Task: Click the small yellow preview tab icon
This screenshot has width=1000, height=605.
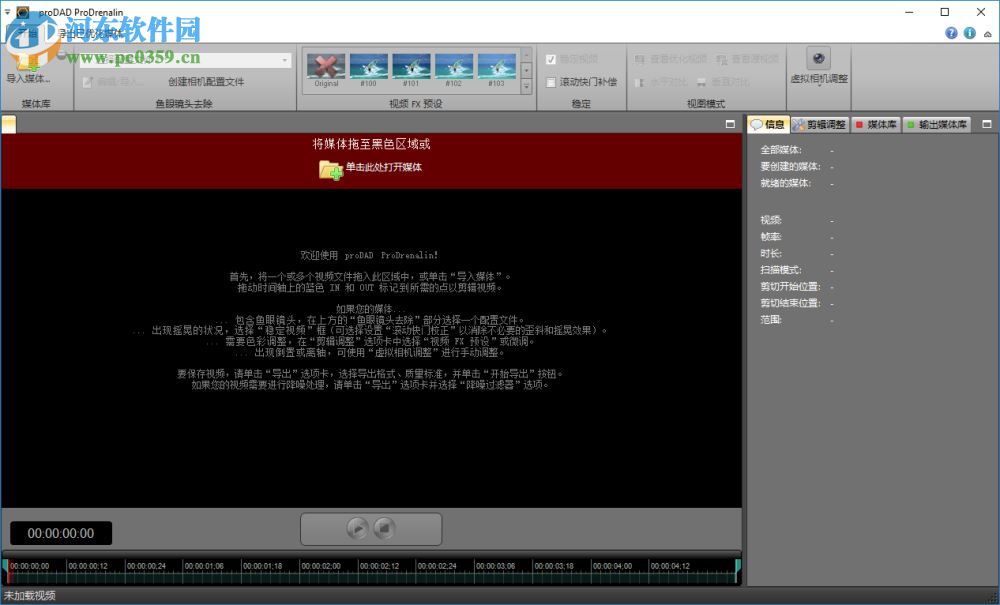Action: coord(8,124)
